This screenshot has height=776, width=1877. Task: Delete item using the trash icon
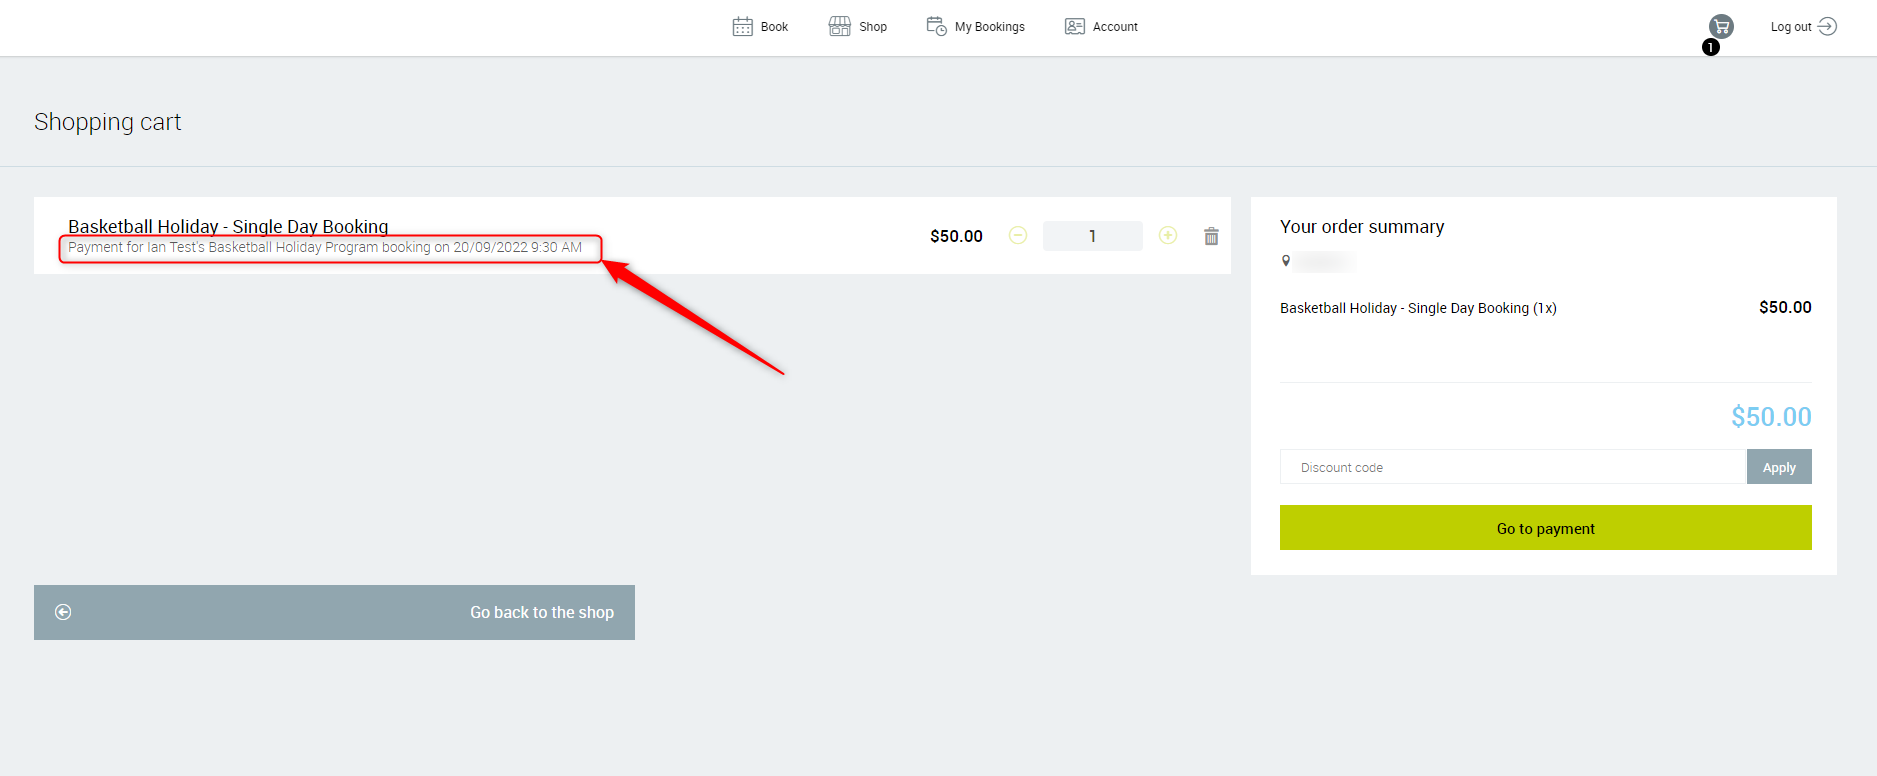point(1211,236)
